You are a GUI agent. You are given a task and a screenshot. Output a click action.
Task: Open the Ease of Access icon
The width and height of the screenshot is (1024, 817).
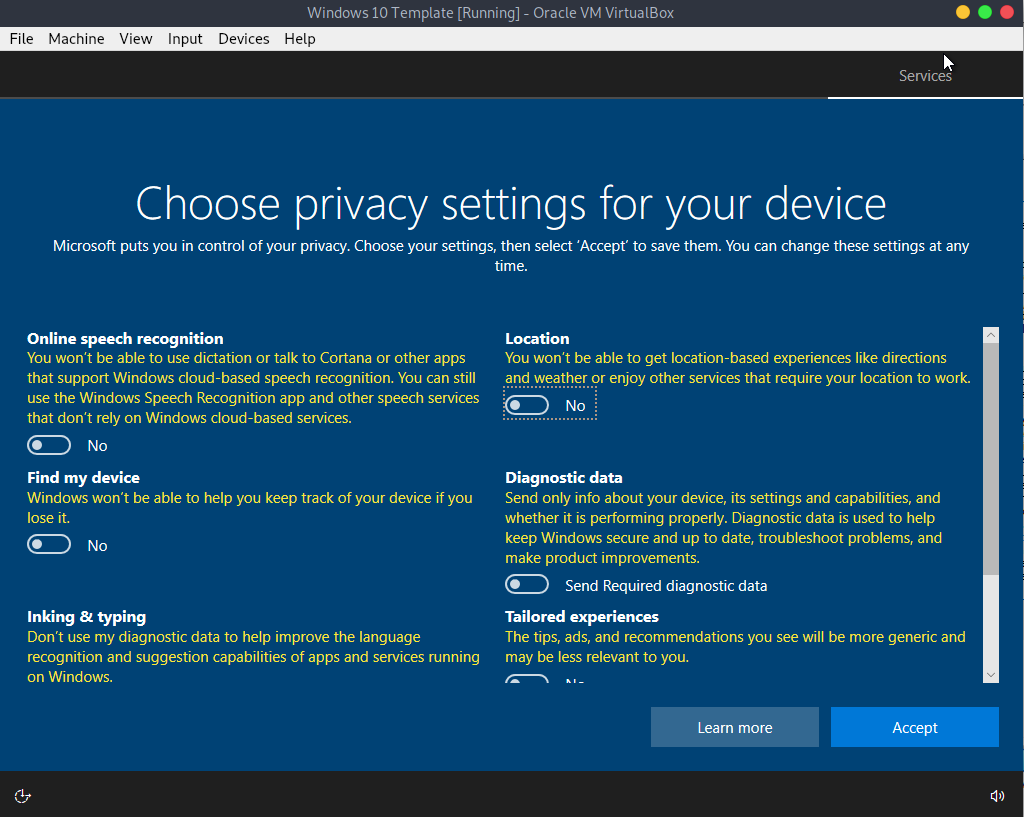click(x=23, y=795)
